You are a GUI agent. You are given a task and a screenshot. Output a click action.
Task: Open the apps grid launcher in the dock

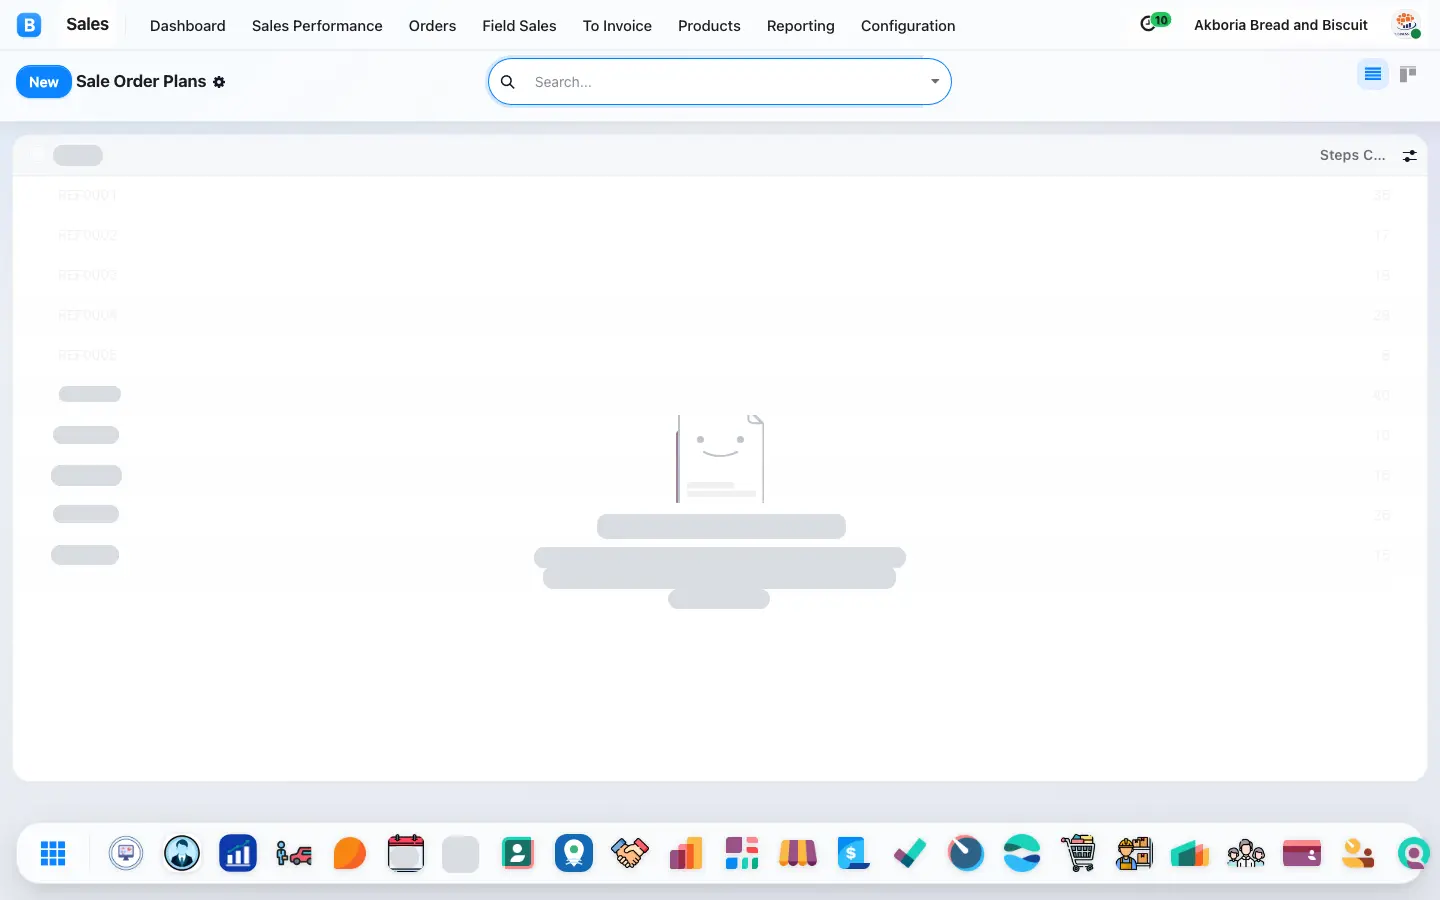click(x=53, y=853)
